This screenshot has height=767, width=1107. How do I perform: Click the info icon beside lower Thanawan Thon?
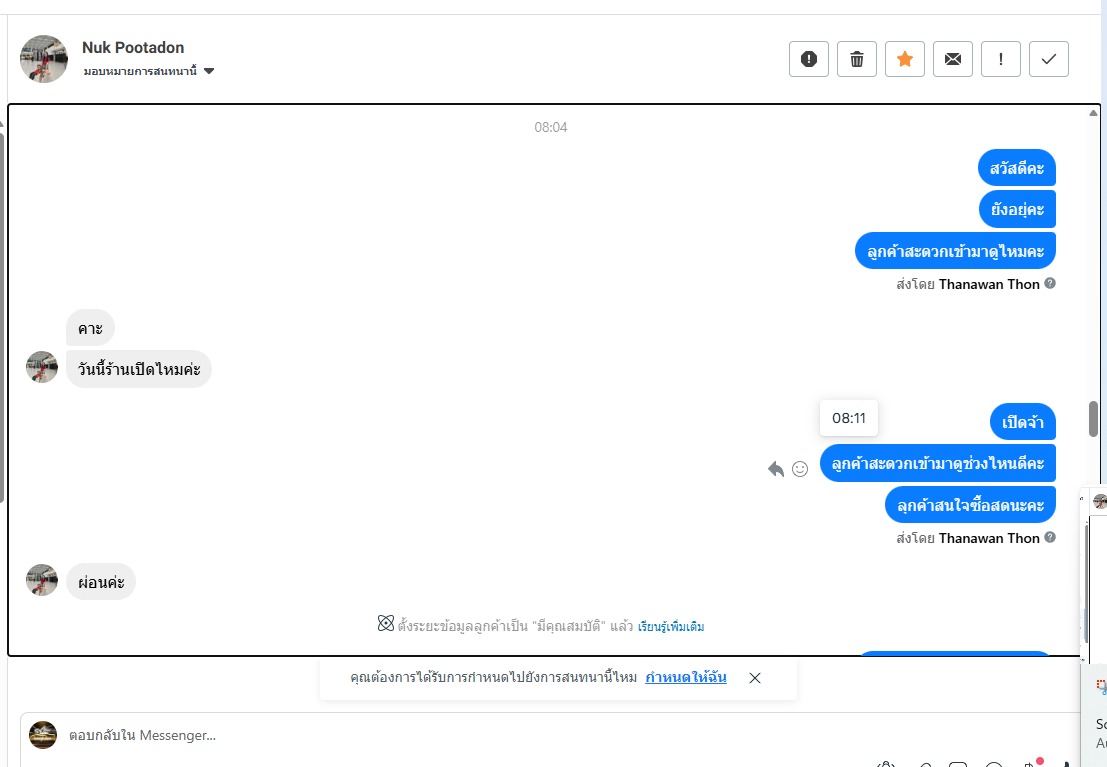point(1050,537)
